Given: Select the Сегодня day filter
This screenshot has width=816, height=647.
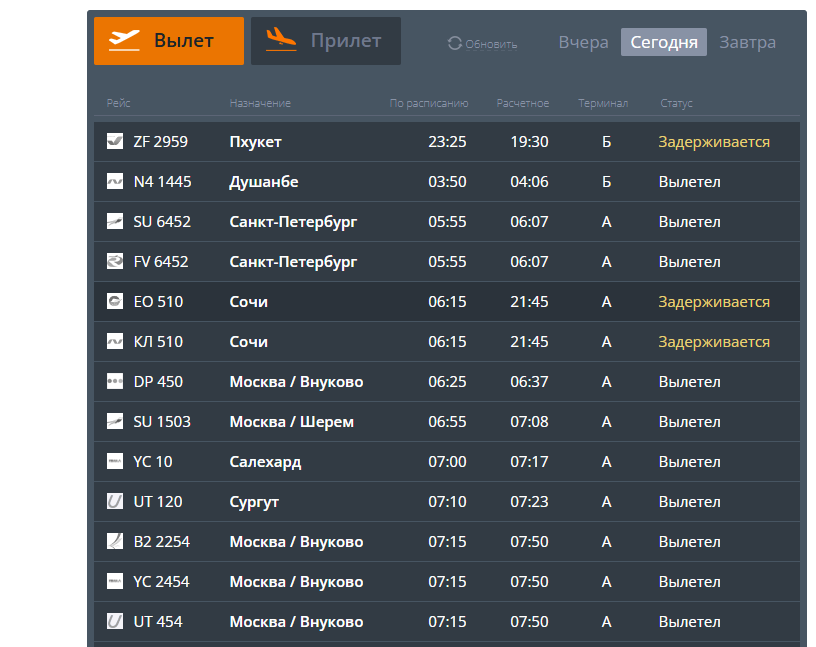Looking at the screenshot, I should pos(664,42).
